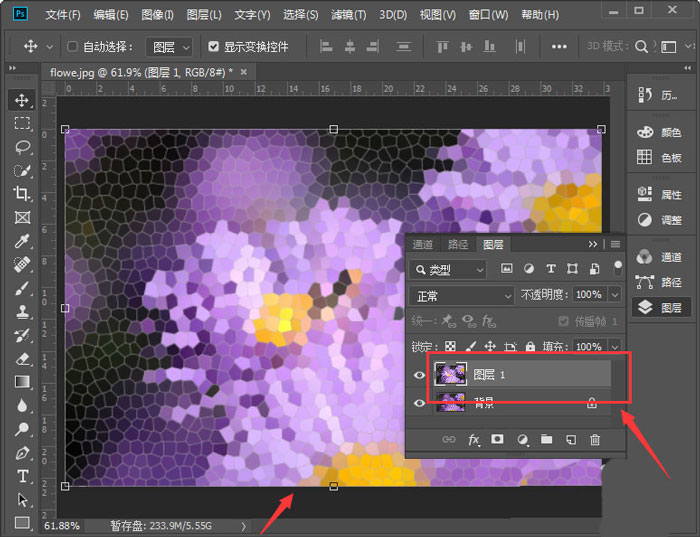The width and height of the screenshot is (700, 537).
Task: Select the Rectangle shape tool
Action: [21, 523]
